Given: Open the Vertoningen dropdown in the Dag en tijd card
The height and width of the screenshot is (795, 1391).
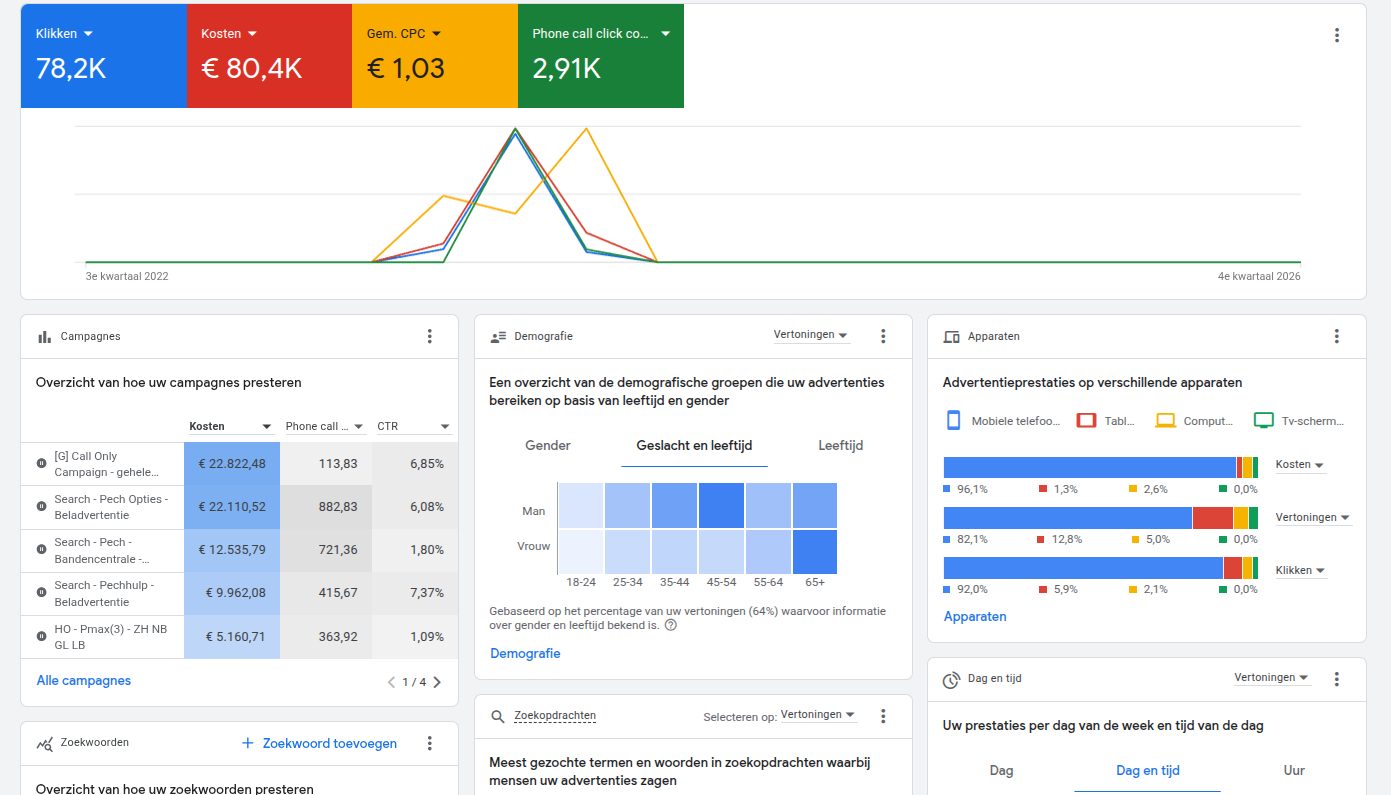Looking at the screenshot, I should click(1272, 678).
